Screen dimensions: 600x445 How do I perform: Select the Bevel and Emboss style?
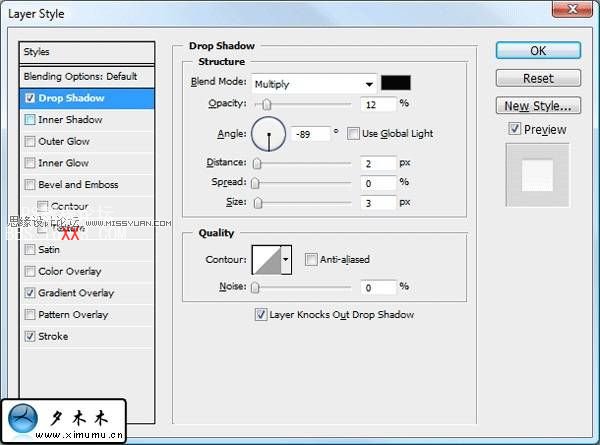click(78, 185)
